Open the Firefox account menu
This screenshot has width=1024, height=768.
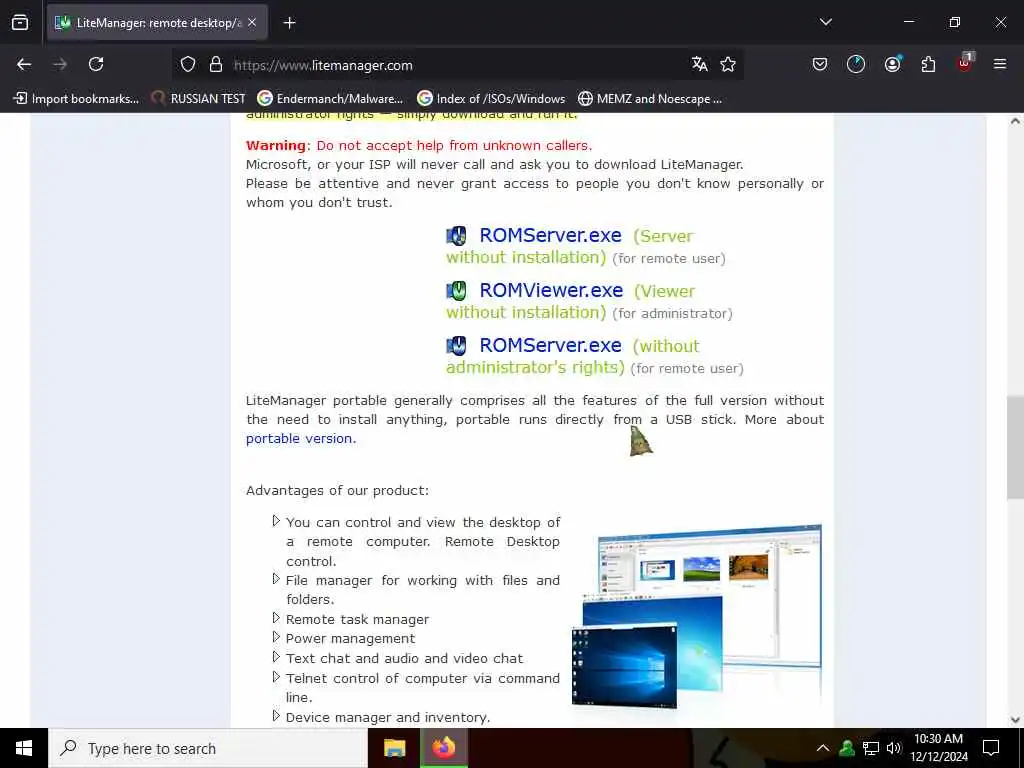pos(892,64)
